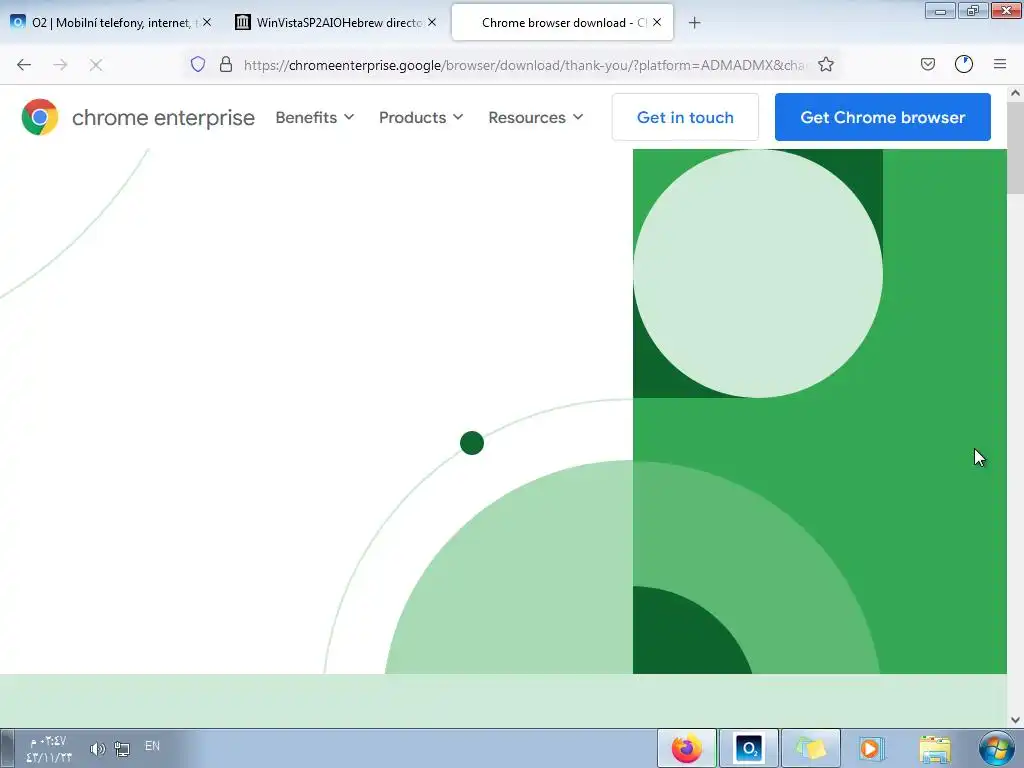This screenshot has width=1024, height=768.
Task: Open Windows Explorer folder icon
Action: pos(935,748)
